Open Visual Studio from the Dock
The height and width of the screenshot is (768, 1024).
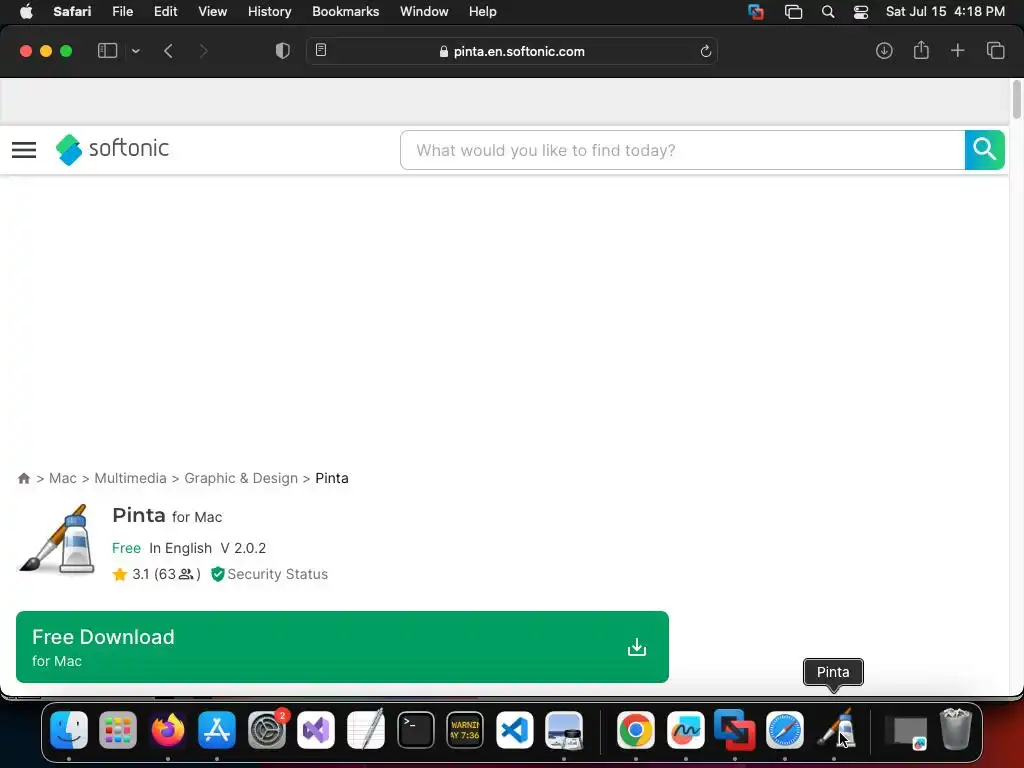(316, 729)
